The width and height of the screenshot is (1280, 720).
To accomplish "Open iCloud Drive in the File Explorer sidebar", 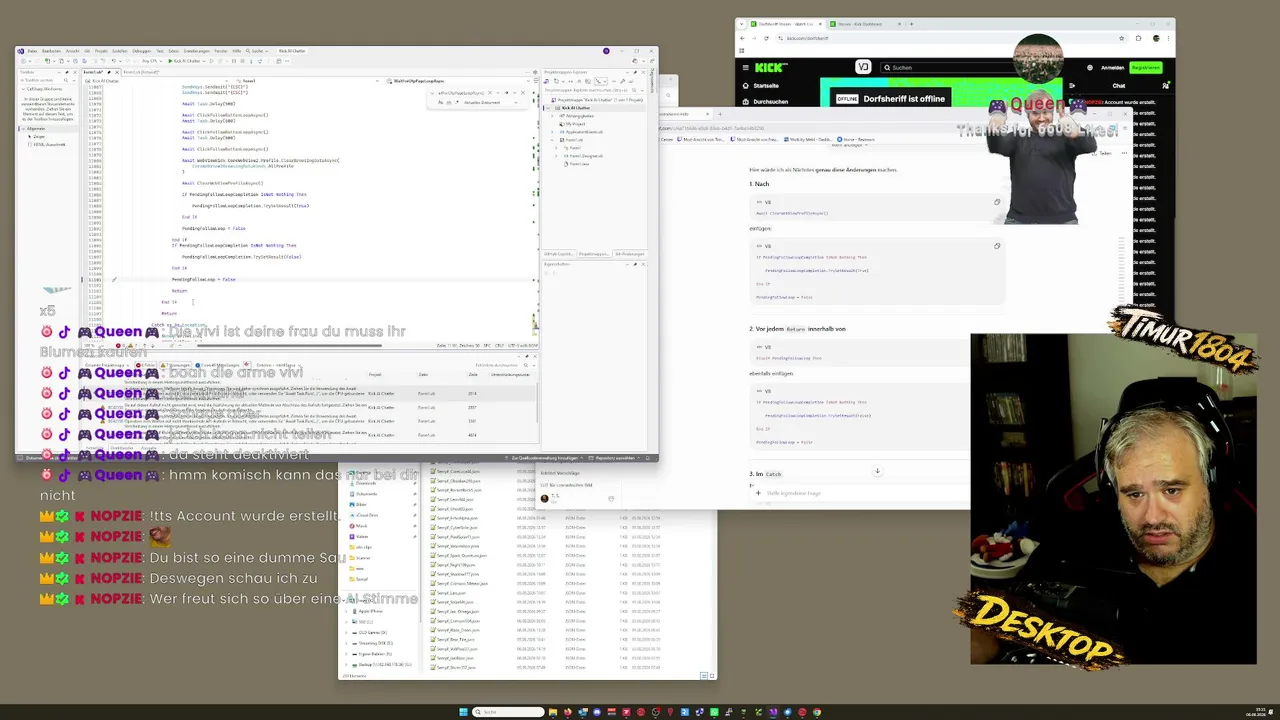I will coord(367,515).
